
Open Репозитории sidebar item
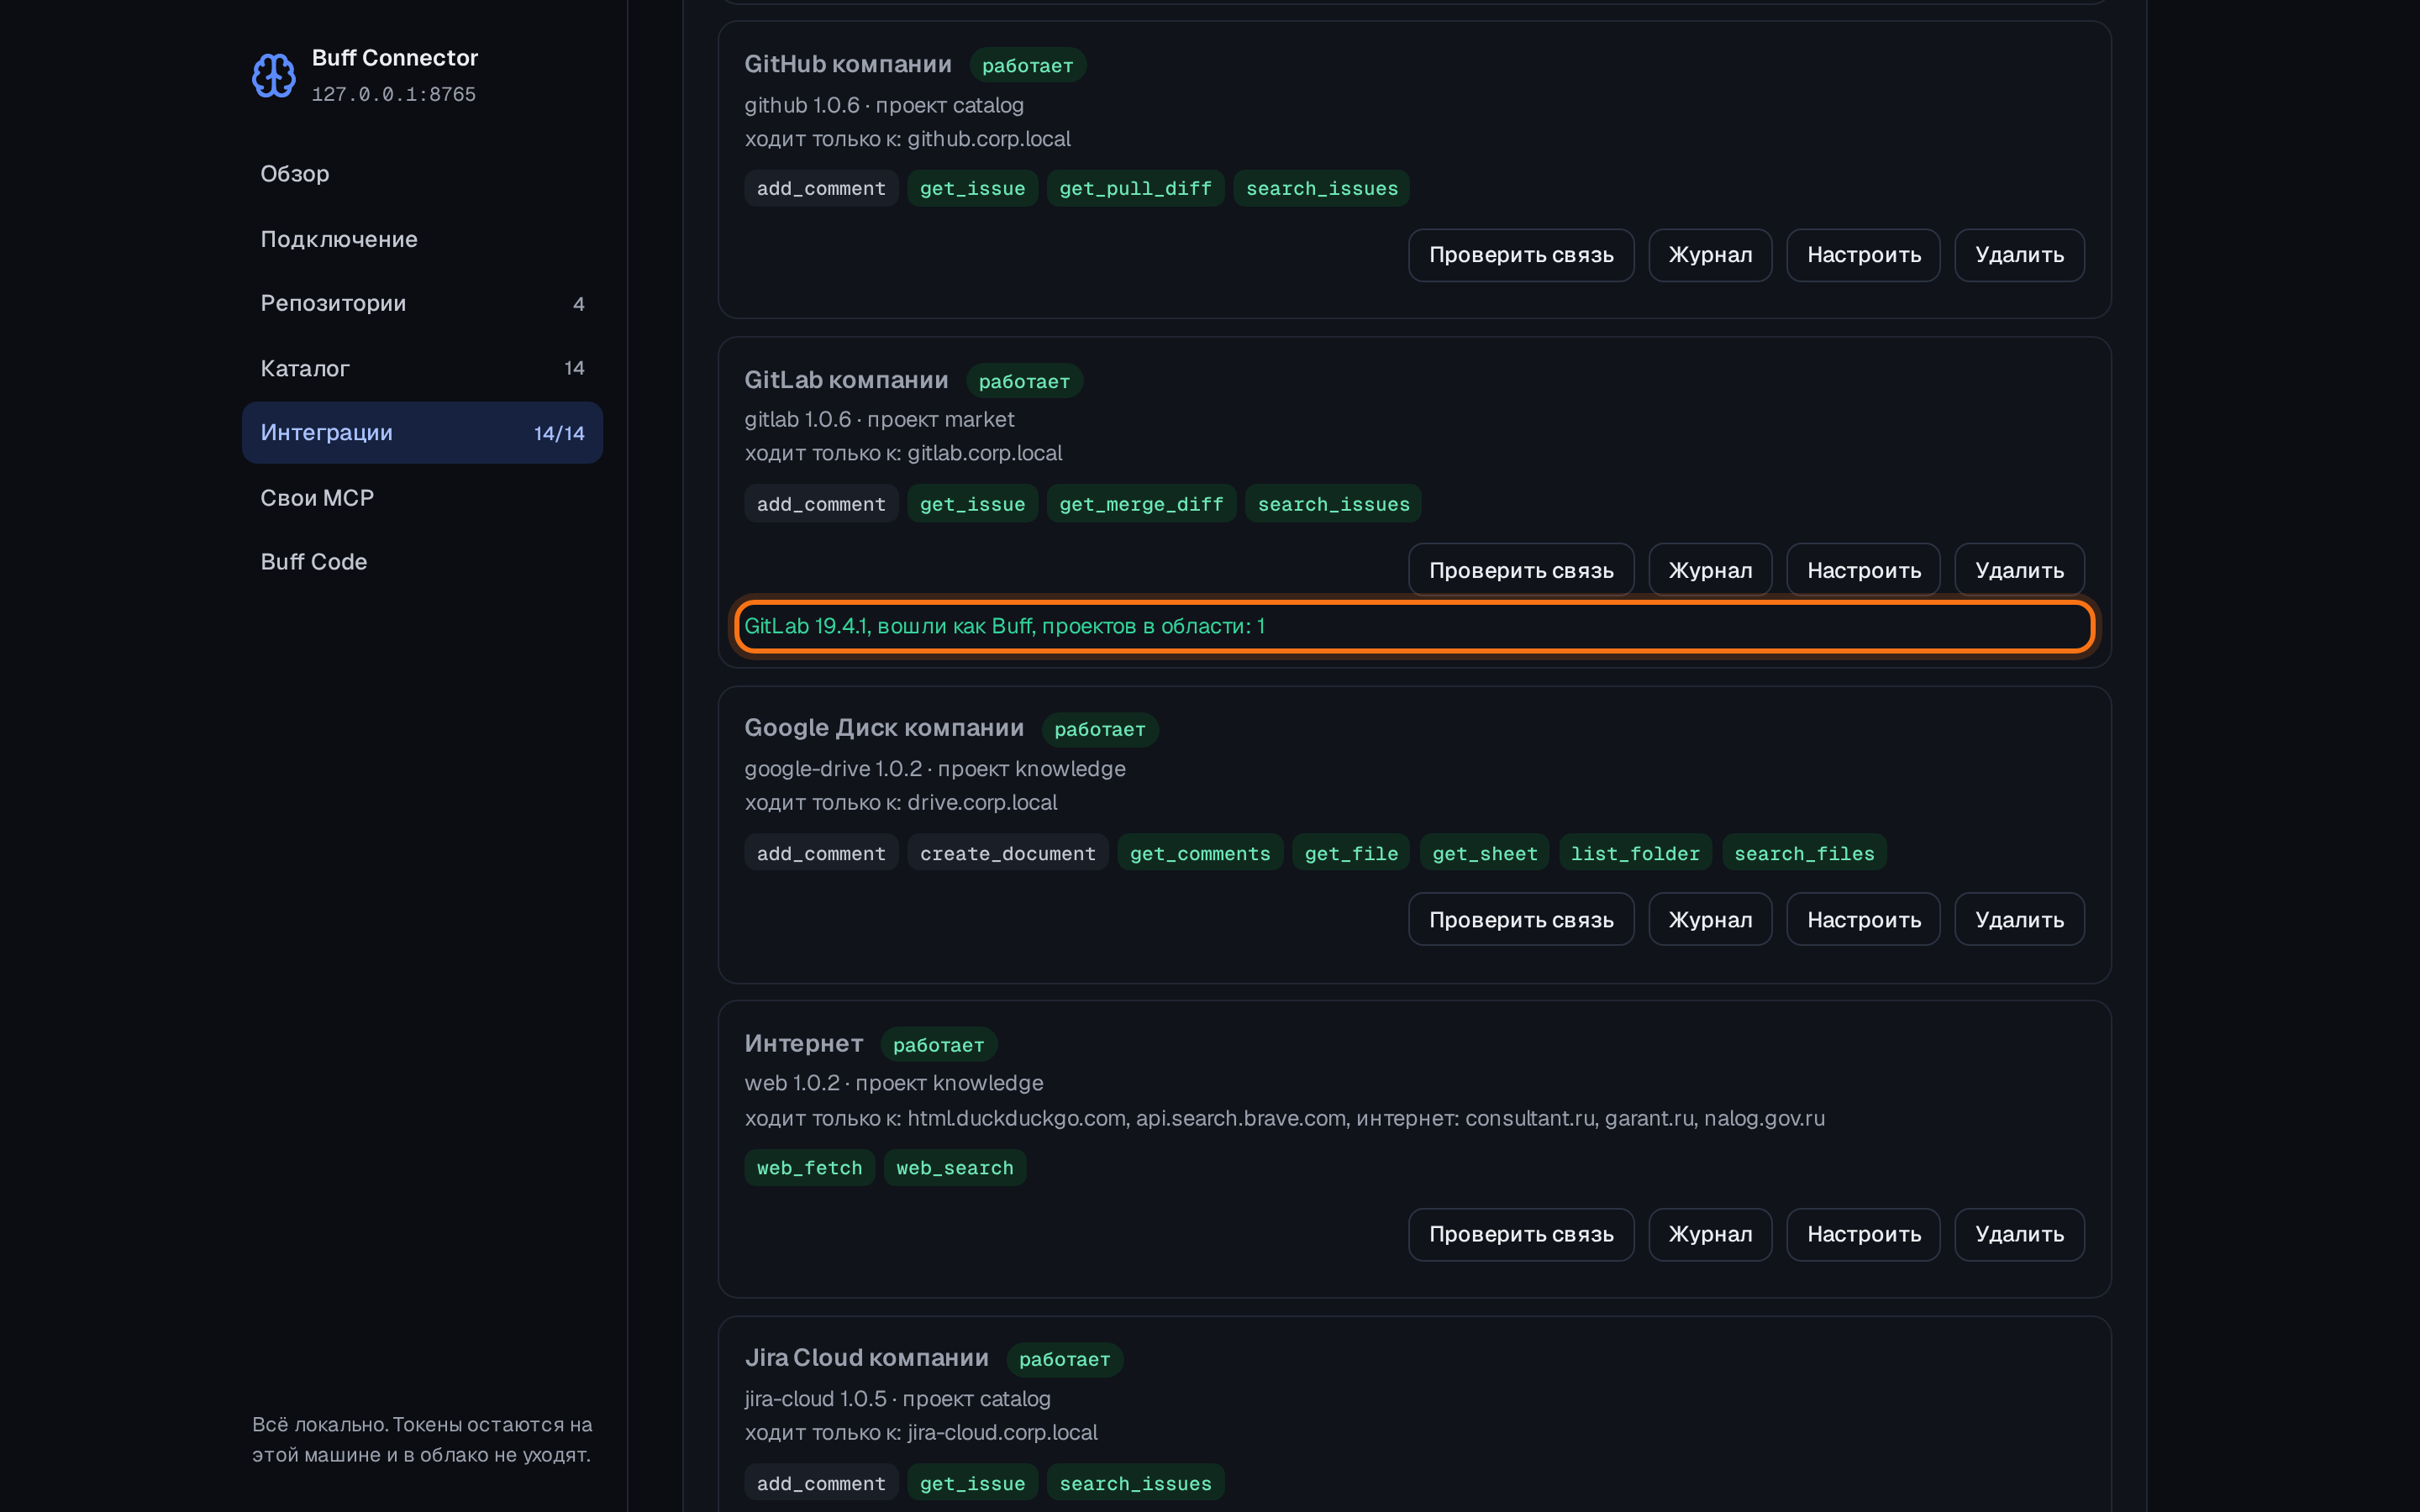pos(422,303)
